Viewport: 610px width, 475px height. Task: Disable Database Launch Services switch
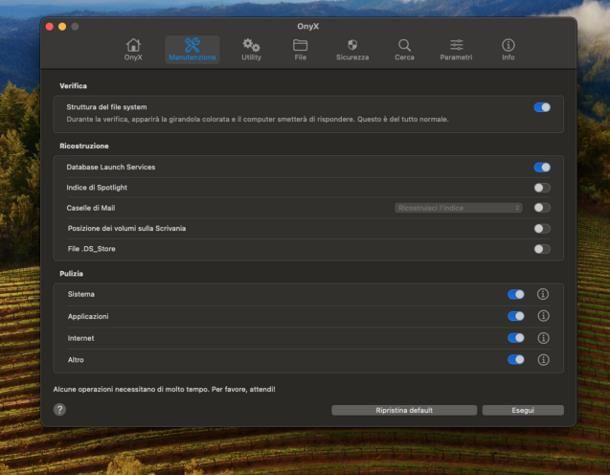[542, 167]
